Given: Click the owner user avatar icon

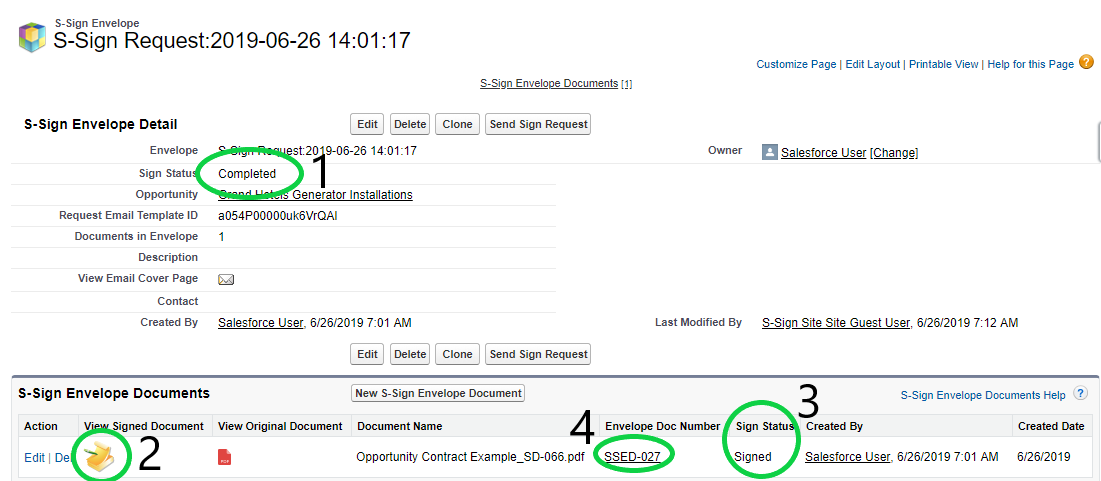Looking at the screenshot, I should point(770,152).
